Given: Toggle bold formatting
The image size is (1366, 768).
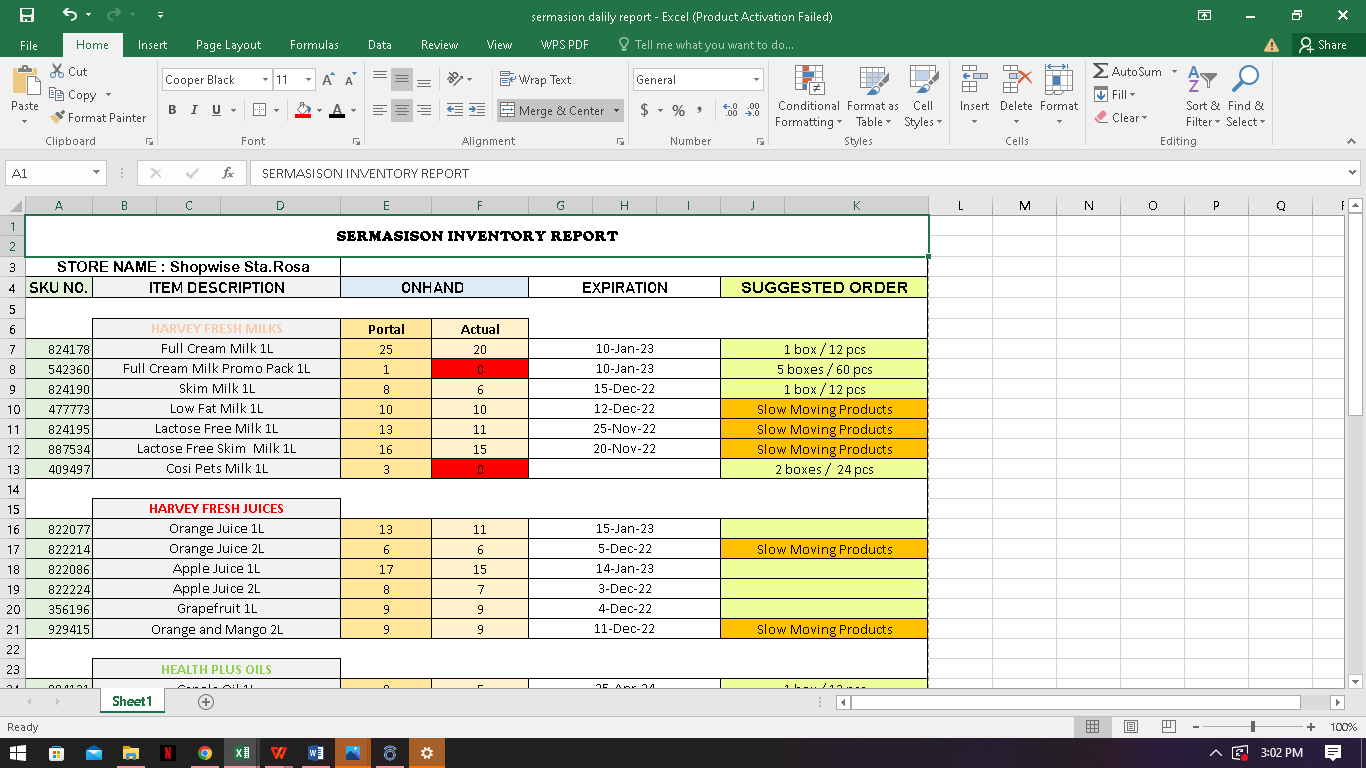Looking at the screenshot, I should [171, 110].
